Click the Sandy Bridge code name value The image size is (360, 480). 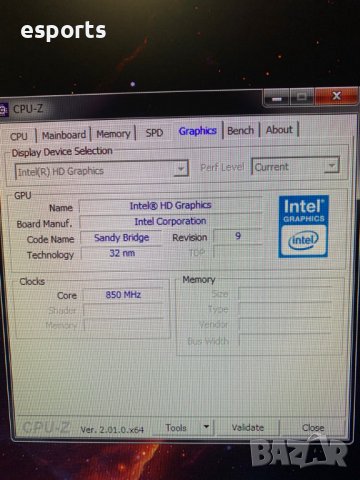121,238
